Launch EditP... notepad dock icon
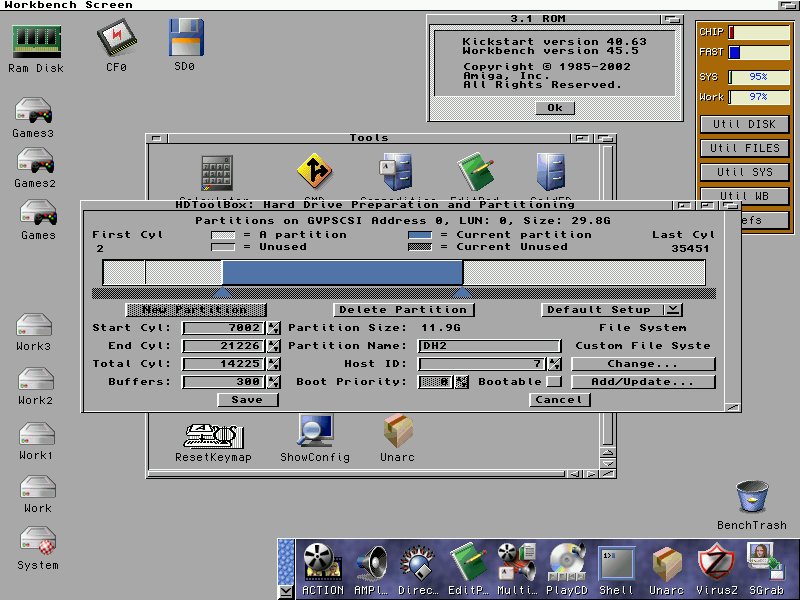 (468, 562)
